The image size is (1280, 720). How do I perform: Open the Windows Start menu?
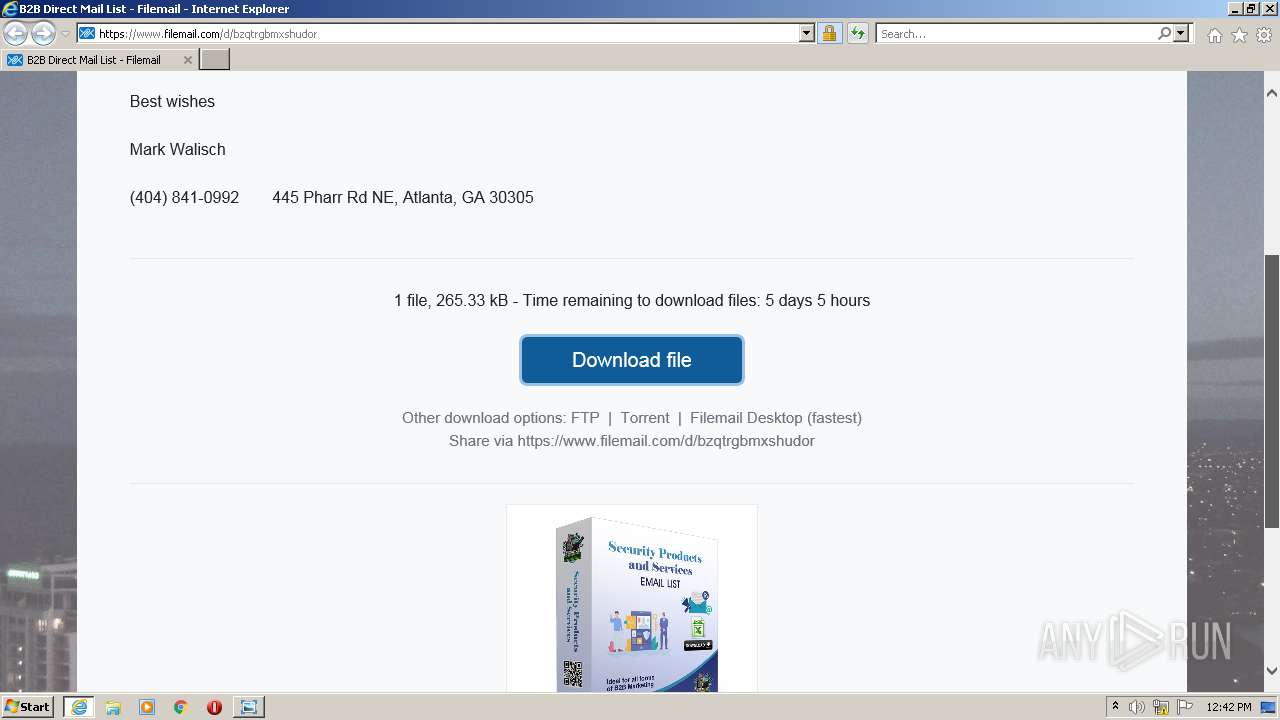click(28, 707)
